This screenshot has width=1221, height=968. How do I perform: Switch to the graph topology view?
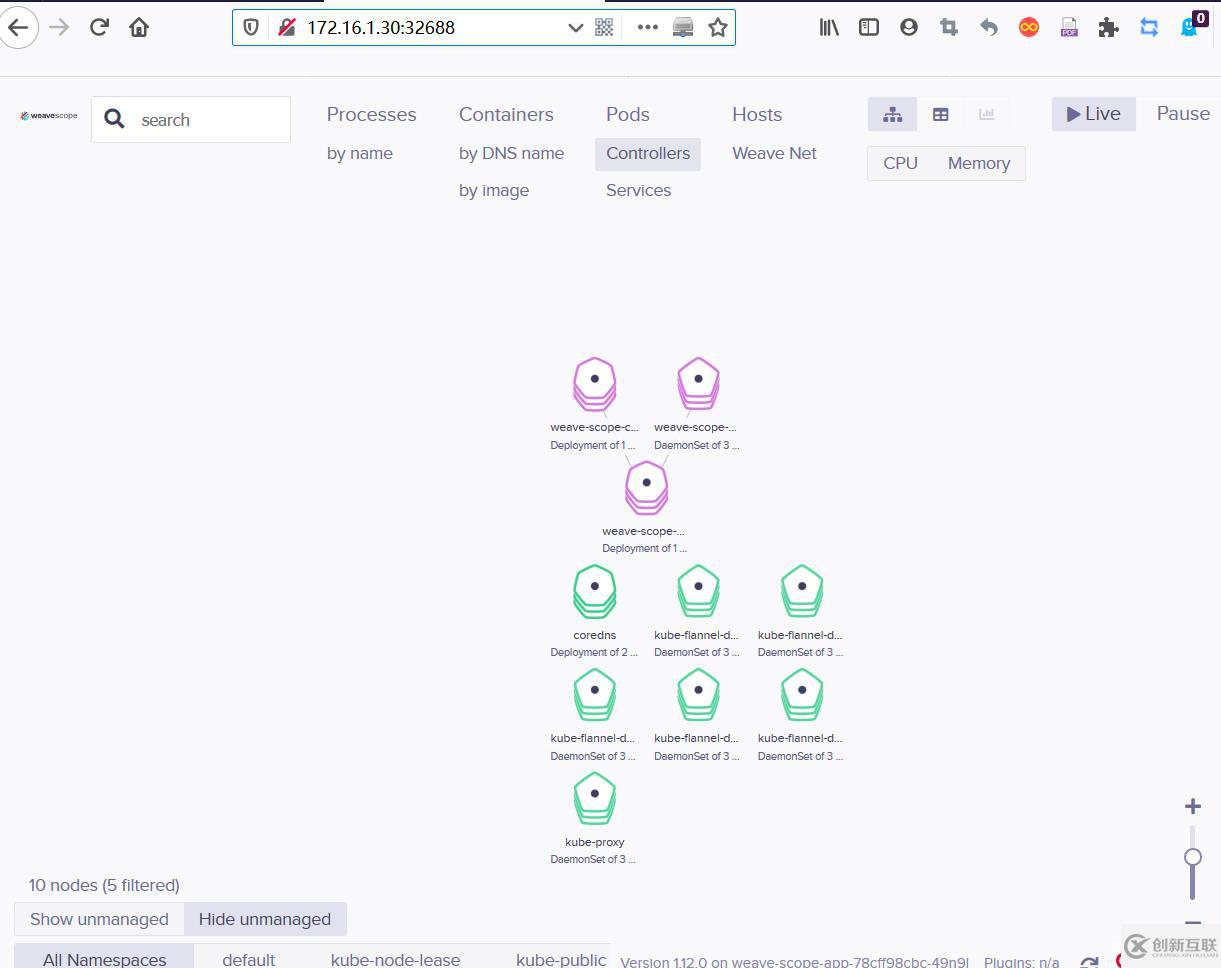(x=891, y=113)
